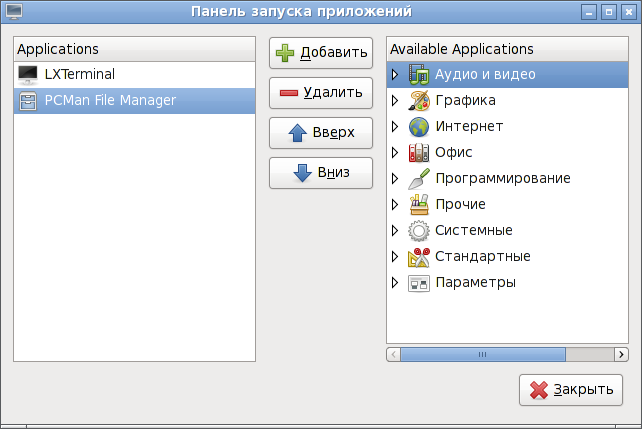Image resolution: width=642 pixels, height=429 pixels.
Task: Click the PCMan File Manager cabinet icon
Action: (28, 101)
